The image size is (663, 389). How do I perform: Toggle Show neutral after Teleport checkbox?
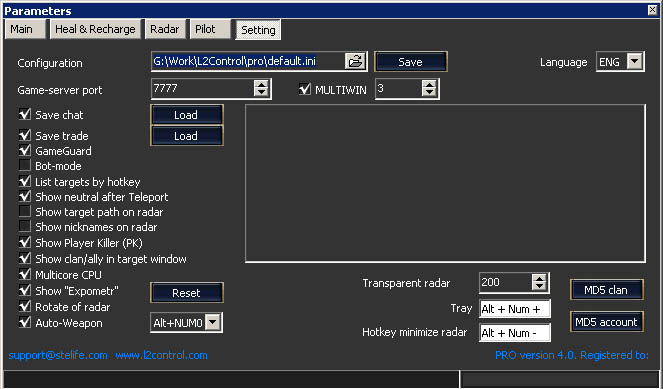click(x=25, y=197)
